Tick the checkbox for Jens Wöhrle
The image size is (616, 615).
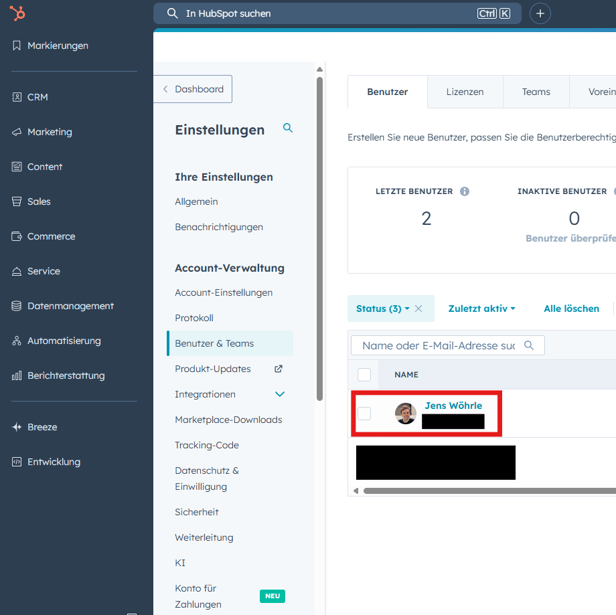[x=364, y=413]
